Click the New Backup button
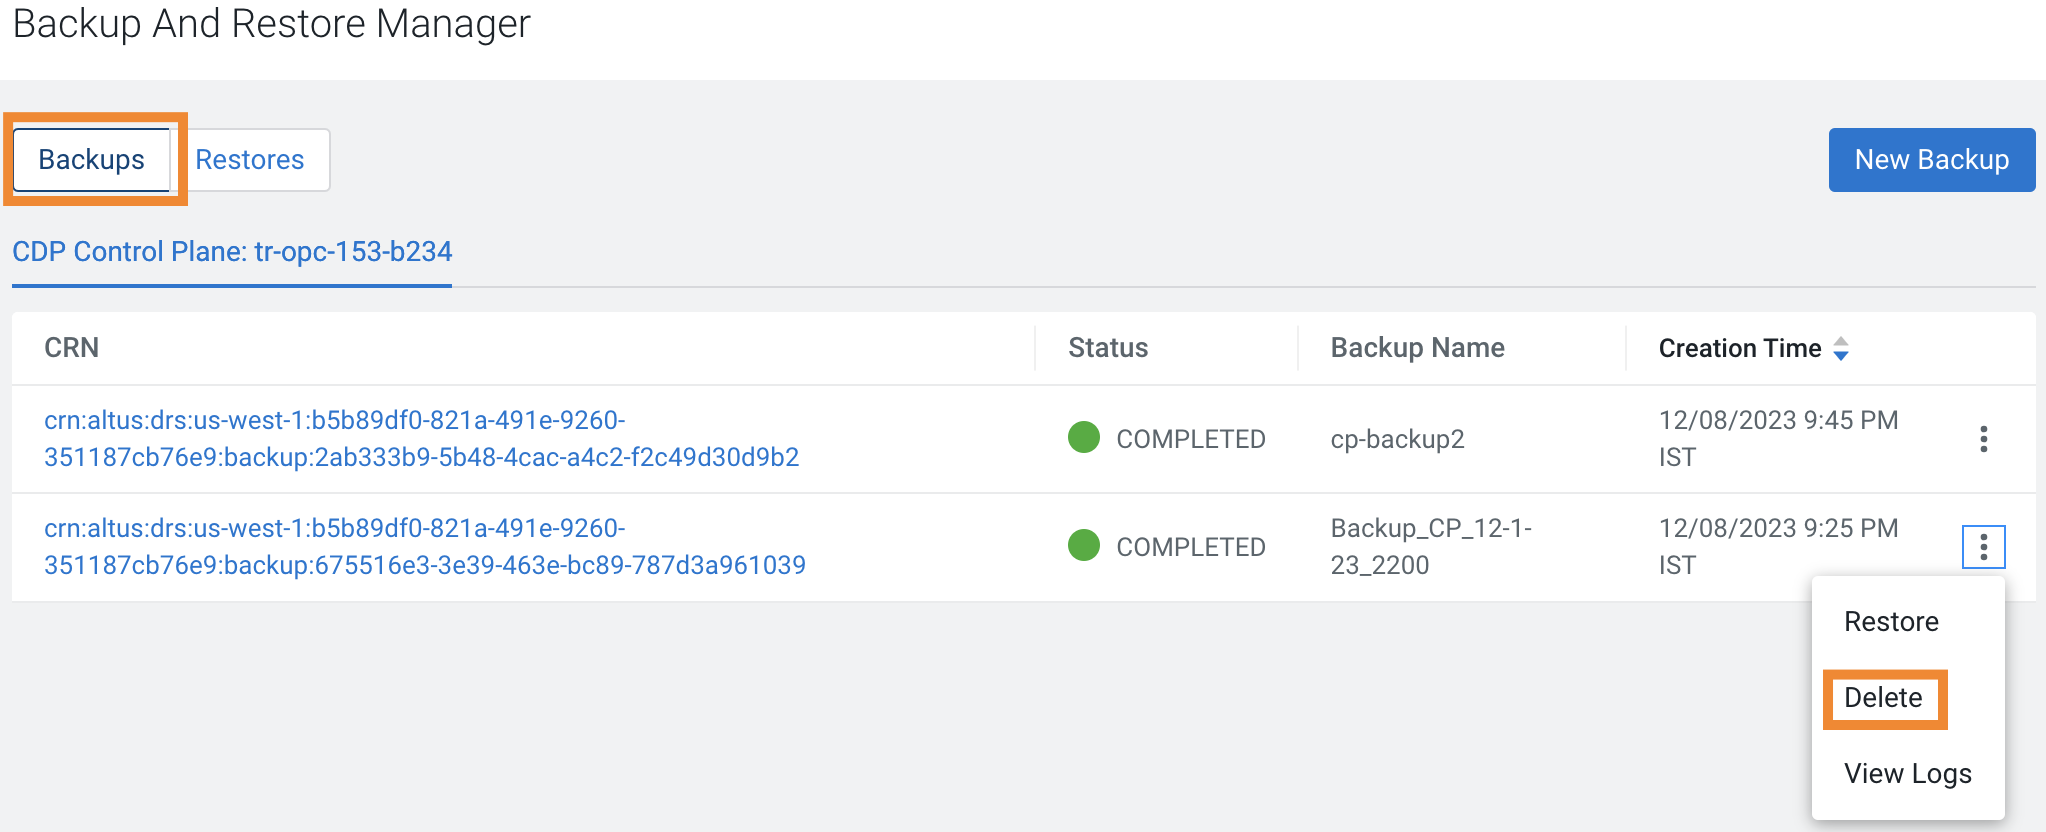 point(1931,160)
